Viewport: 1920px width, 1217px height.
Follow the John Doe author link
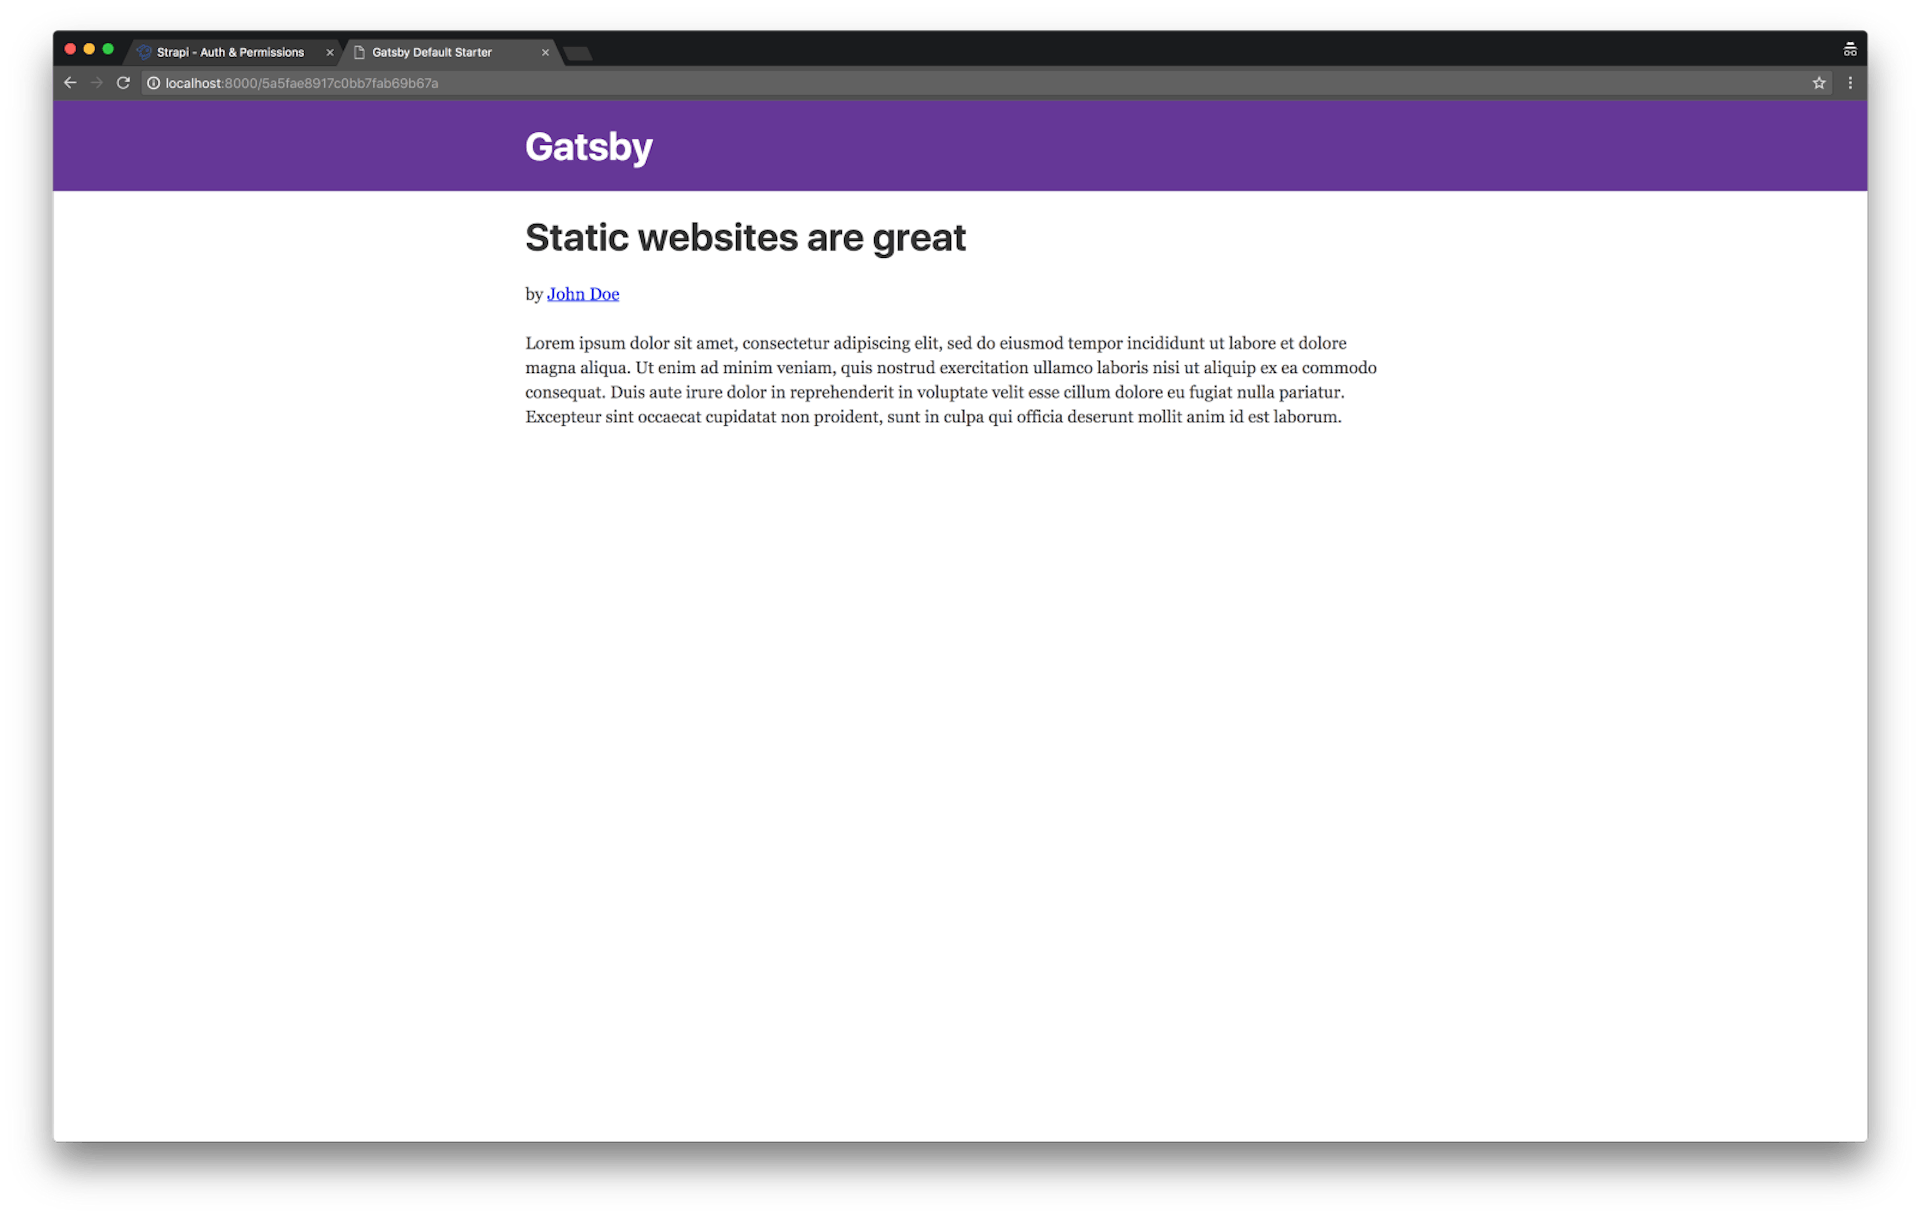(583, 293)
